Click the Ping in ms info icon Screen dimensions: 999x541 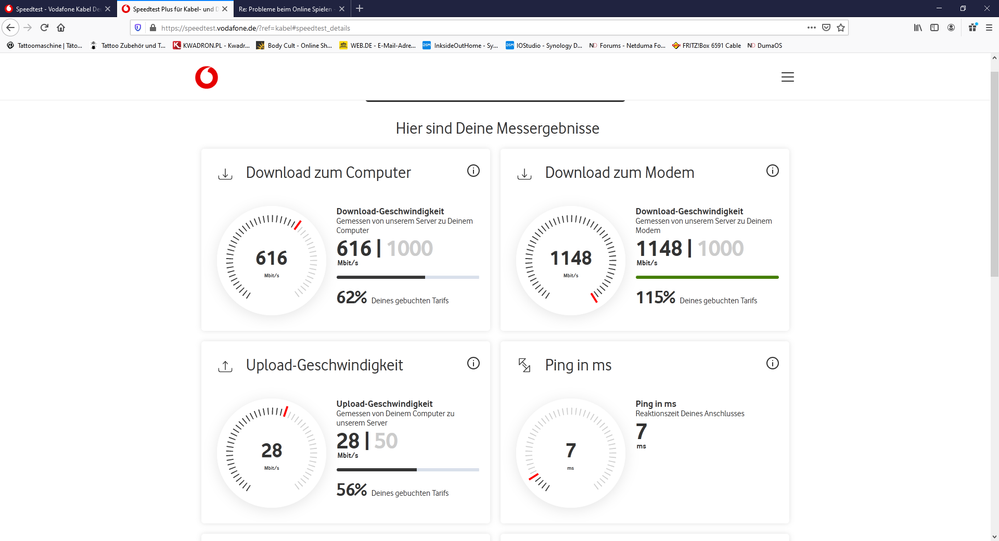tap(772, 364)
